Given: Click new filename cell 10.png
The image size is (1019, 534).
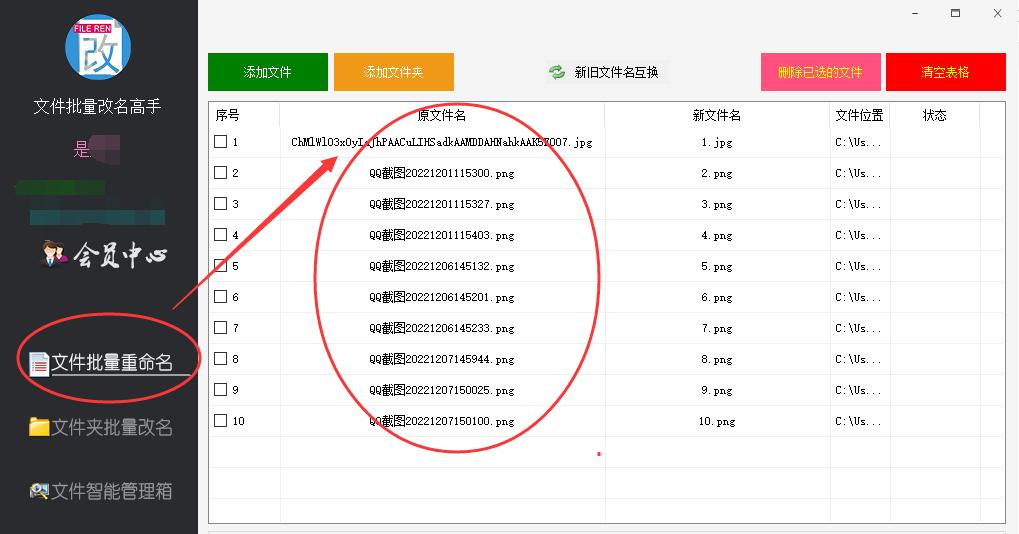Looking at the screenshot, I should click(717, 421).
